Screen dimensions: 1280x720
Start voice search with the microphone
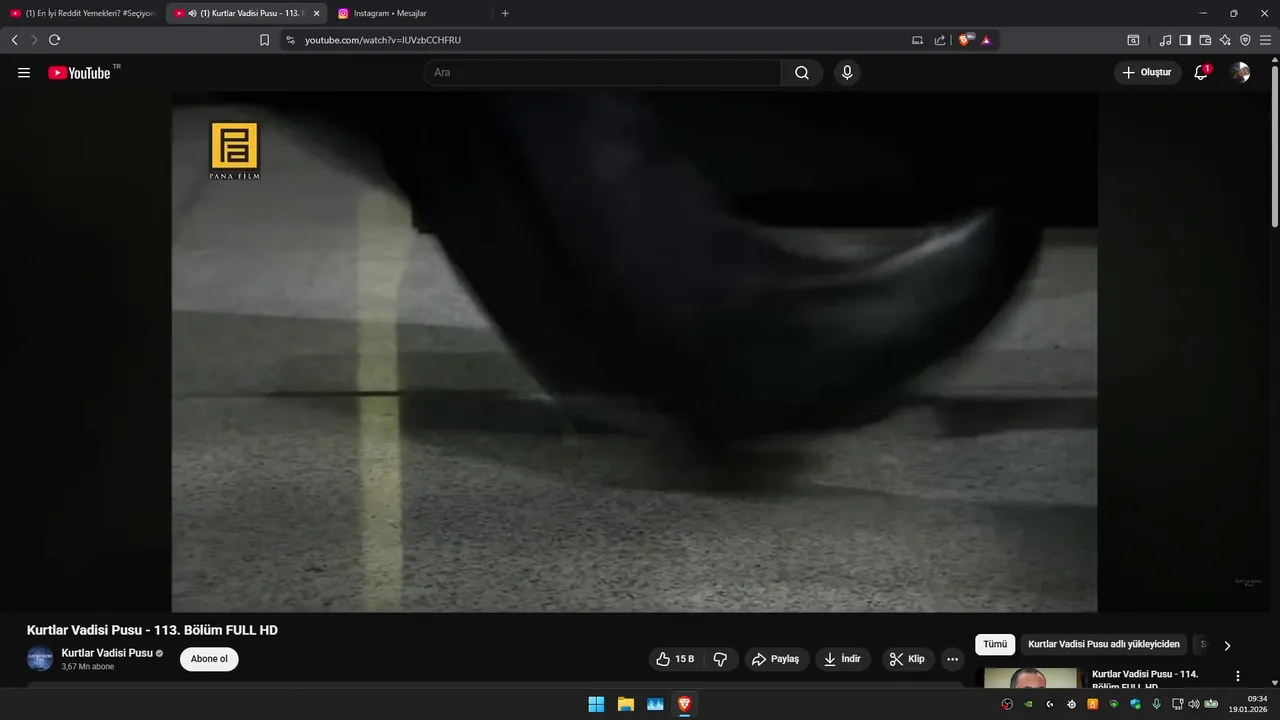click(847, 73)
